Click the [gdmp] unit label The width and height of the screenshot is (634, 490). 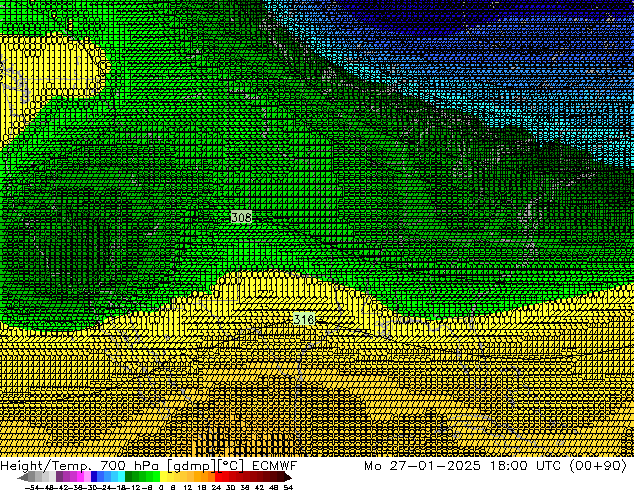point(192,466)
